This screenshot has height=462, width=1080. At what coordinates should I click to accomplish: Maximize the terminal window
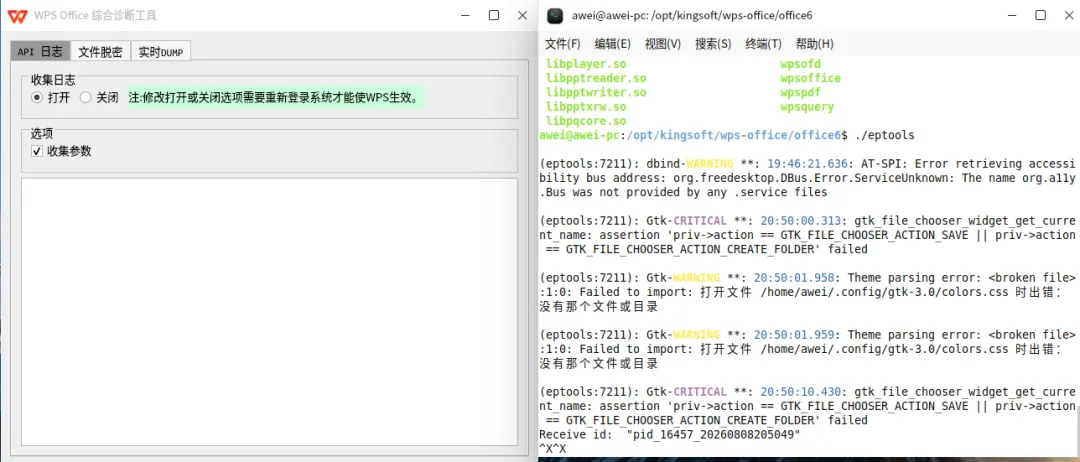click(1041, 15)
